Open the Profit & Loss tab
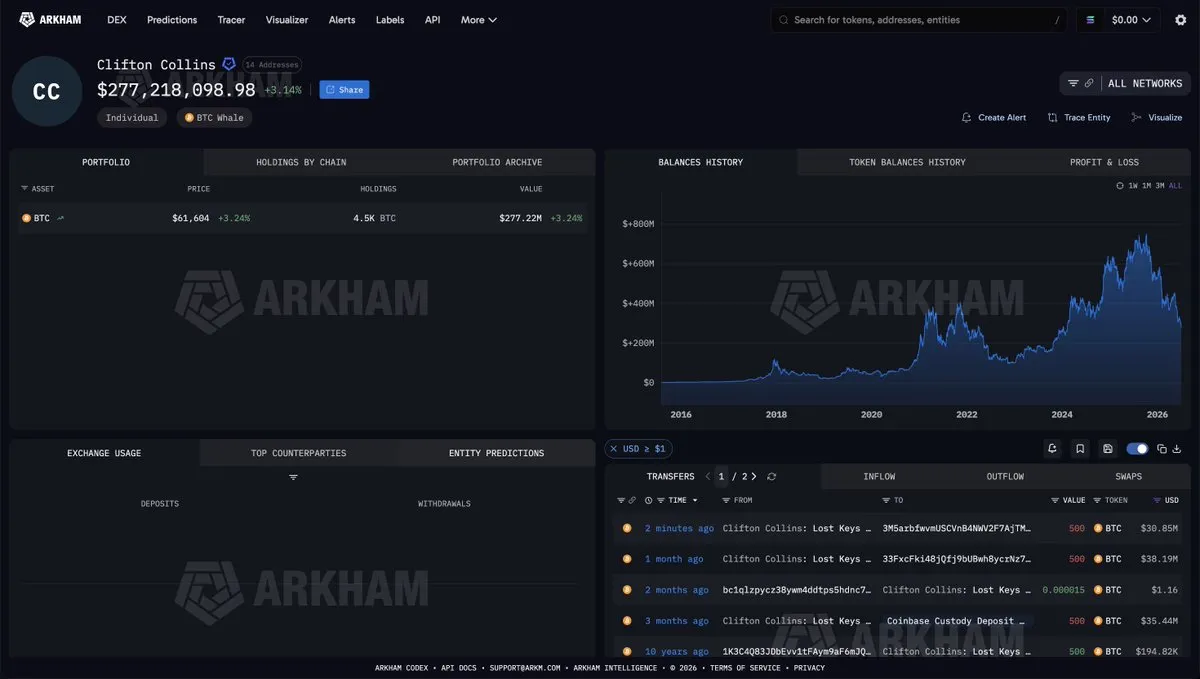 click(1104, 162)
